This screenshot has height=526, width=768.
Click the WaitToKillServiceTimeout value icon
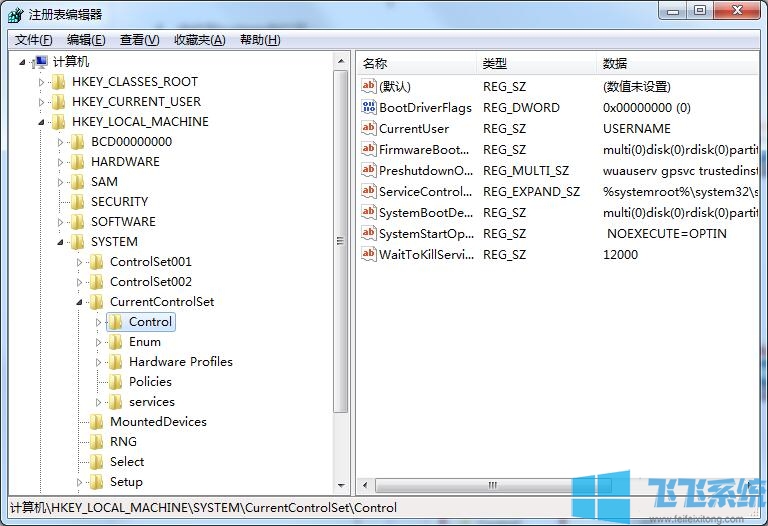coord(368,255)
